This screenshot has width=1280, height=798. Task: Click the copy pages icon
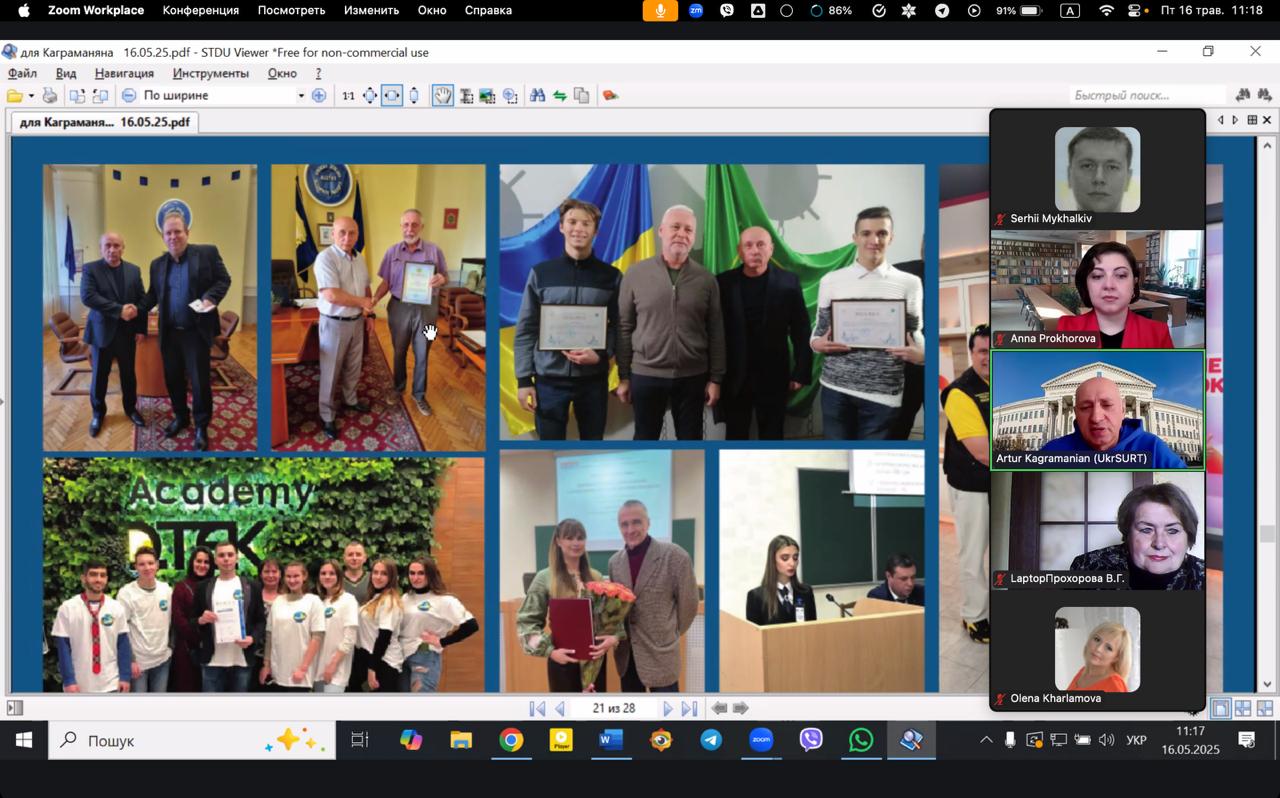581,96
